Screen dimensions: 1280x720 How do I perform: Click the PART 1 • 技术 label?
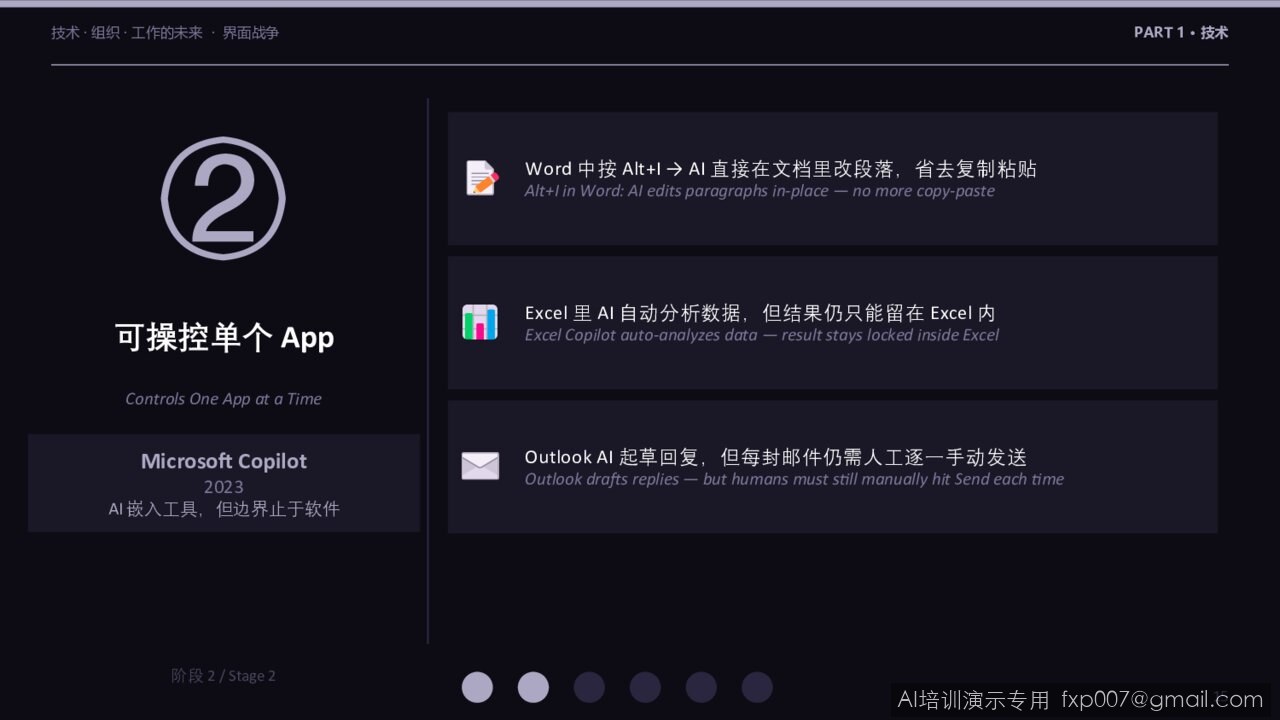pyautogui.click(x=1181, y=32)
